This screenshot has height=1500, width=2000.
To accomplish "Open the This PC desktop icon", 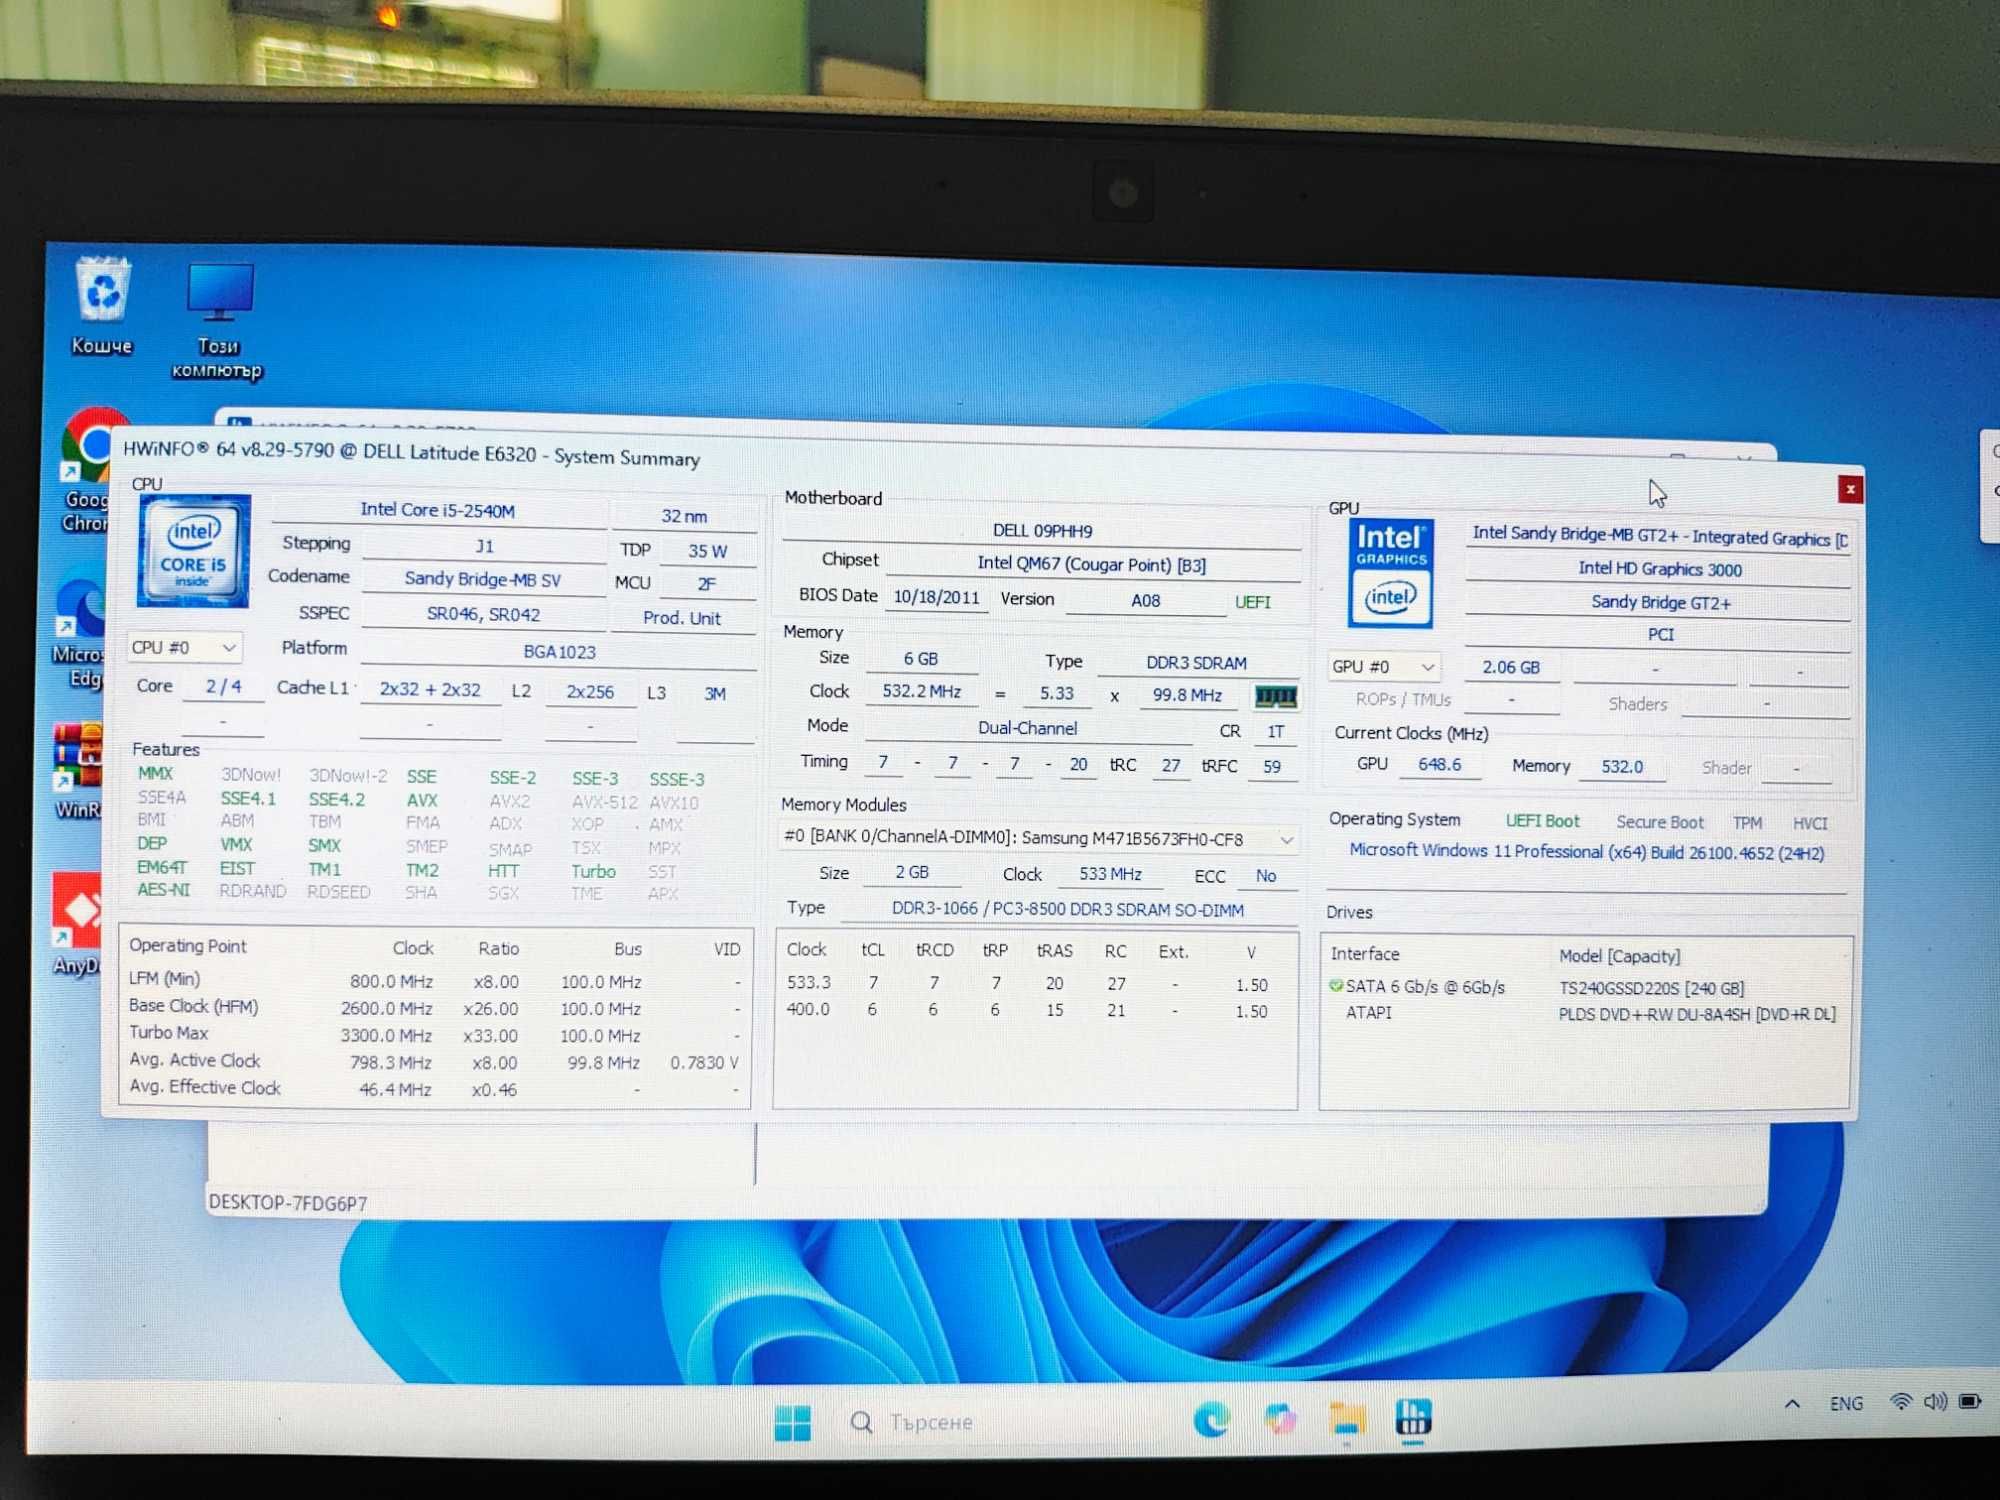I will (218, 320).
